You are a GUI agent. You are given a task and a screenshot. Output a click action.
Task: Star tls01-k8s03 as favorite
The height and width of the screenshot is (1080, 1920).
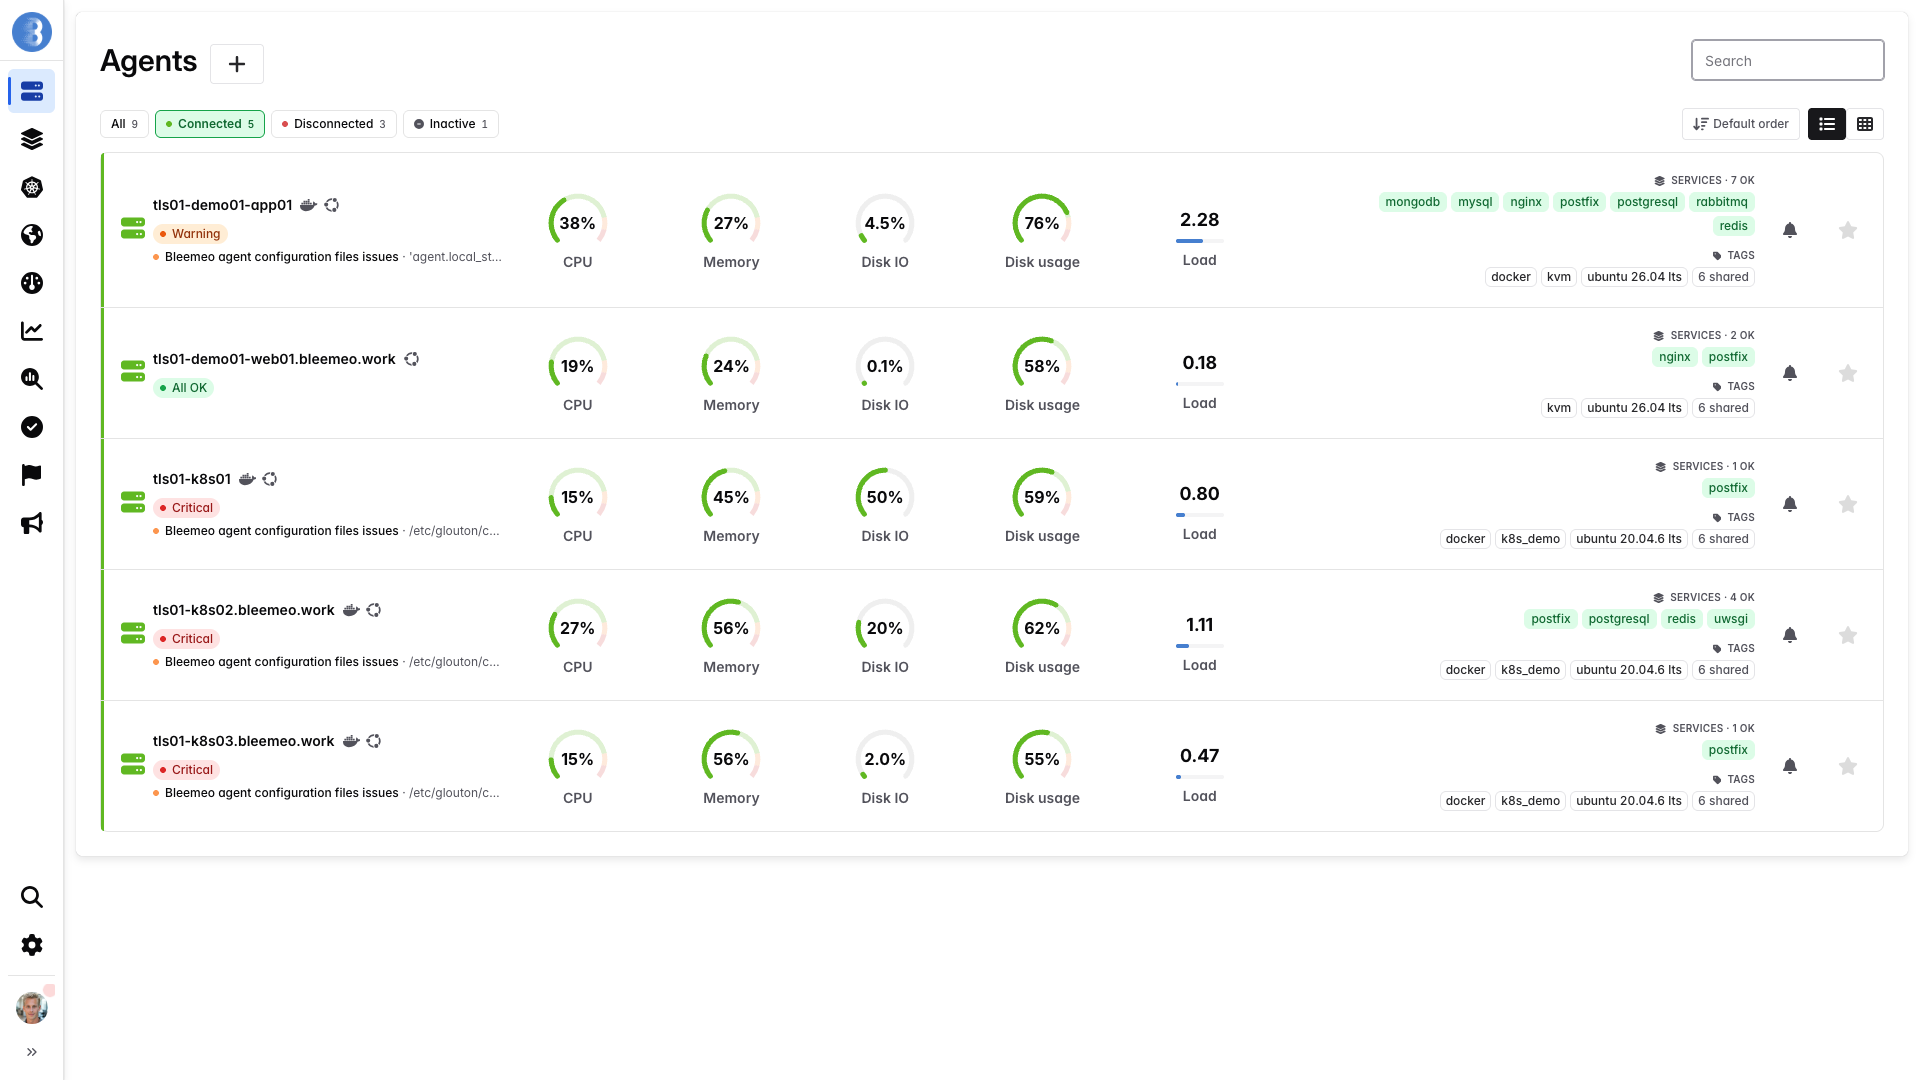point(1848,766)
